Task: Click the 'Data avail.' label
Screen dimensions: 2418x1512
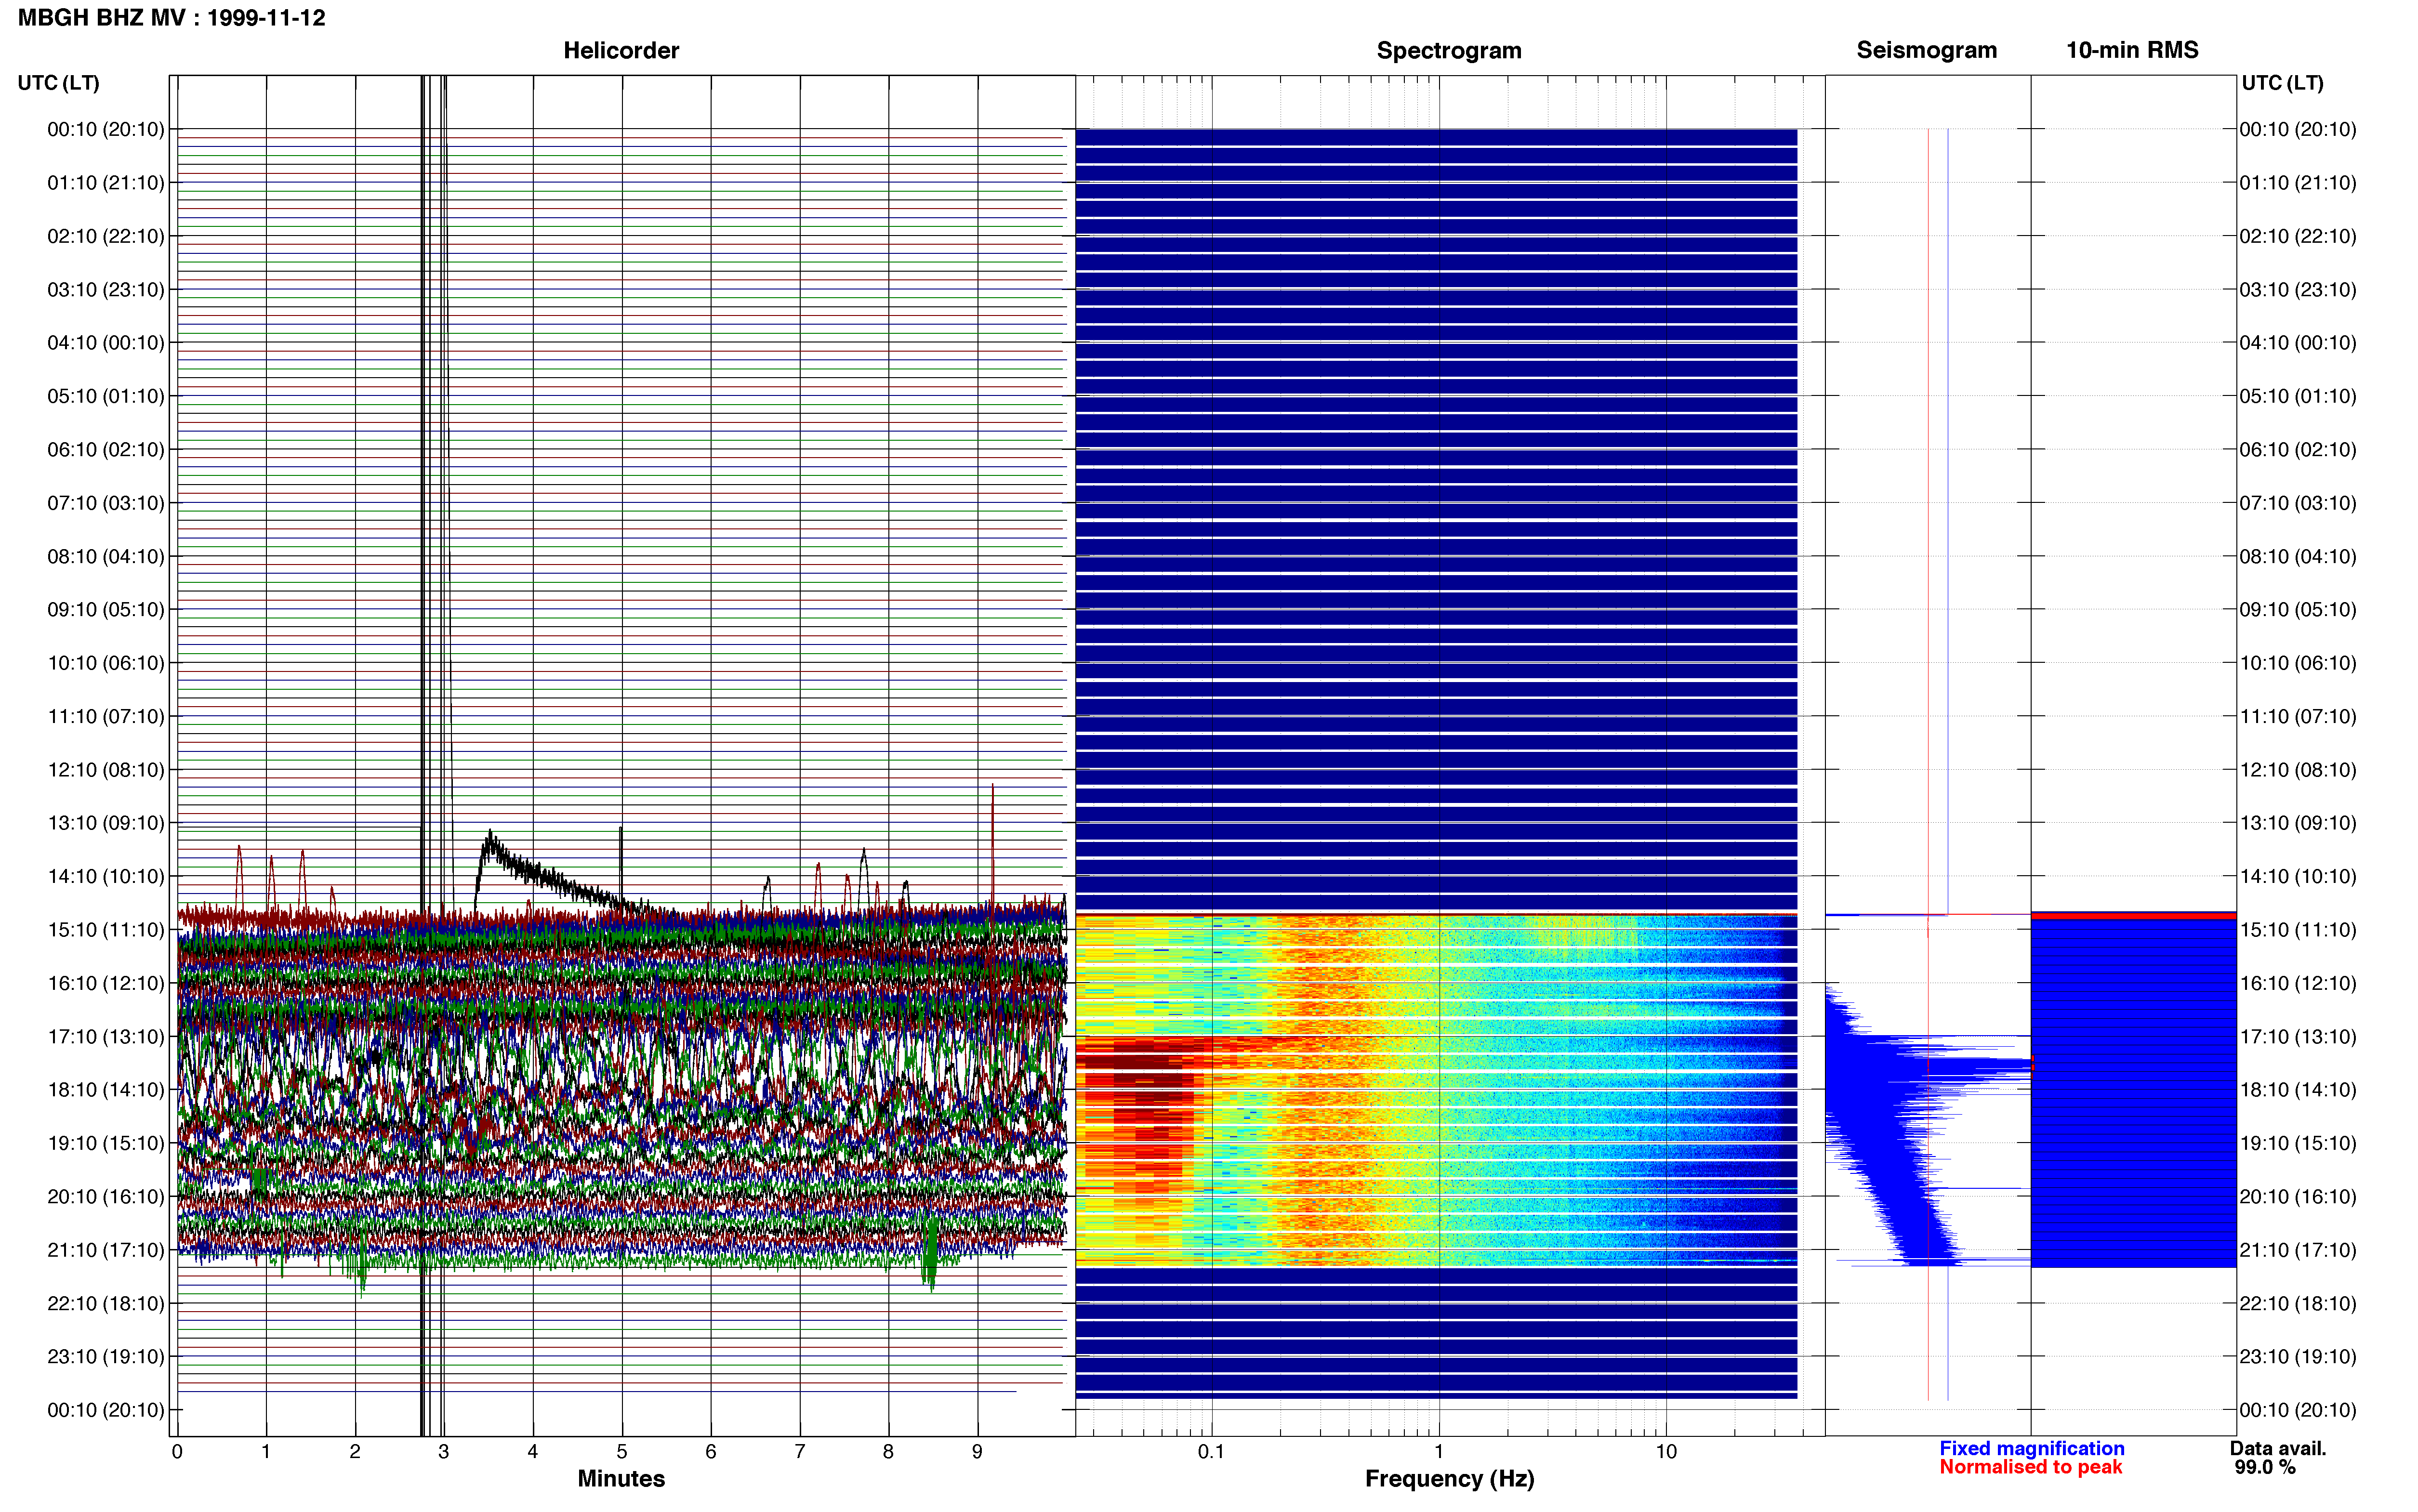Action: (2278, 1449)
